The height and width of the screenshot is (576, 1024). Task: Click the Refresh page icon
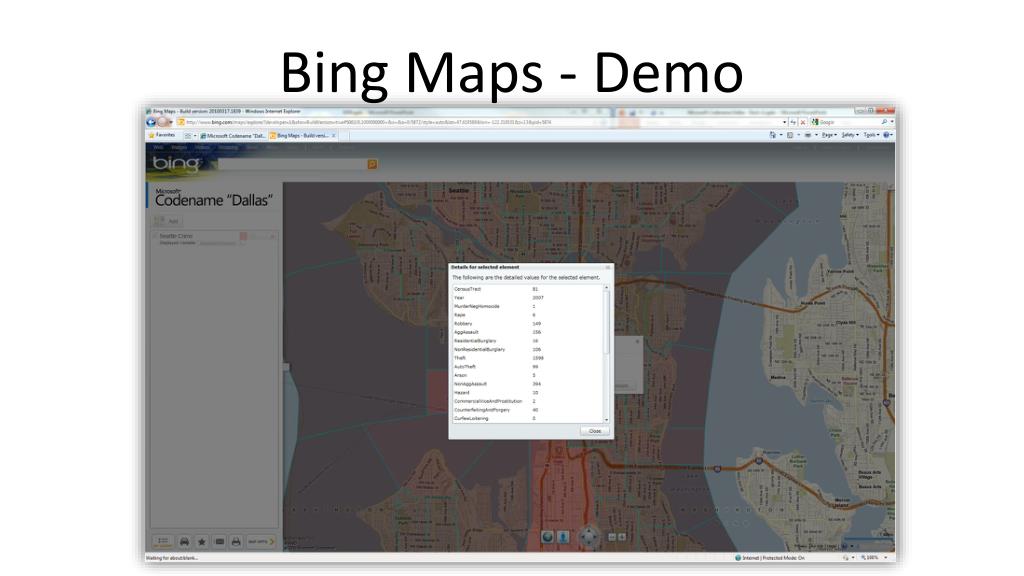coord(793,122)
